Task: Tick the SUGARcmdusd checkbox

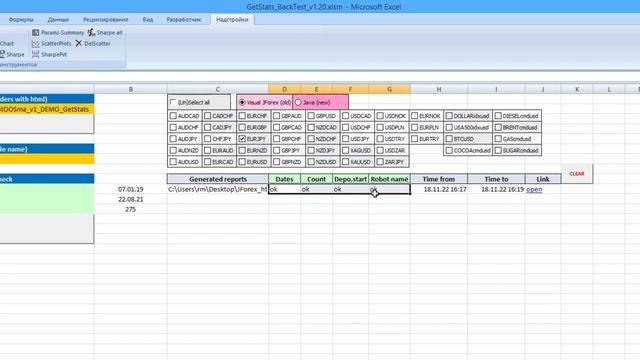Action: 498,151
